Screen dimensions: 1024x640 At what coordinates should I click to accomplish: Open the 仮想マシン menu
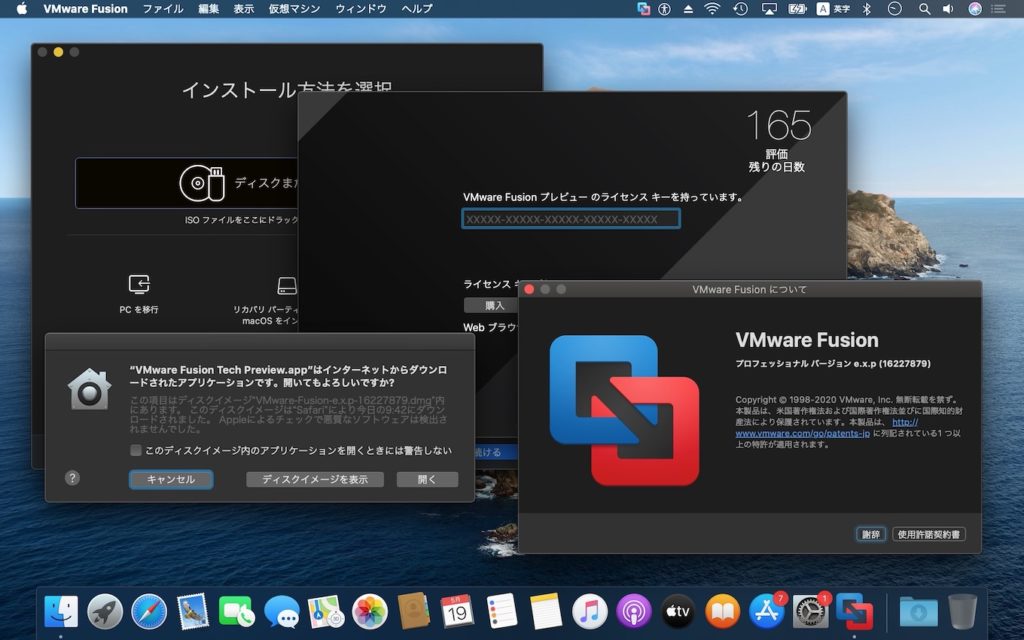295,9
